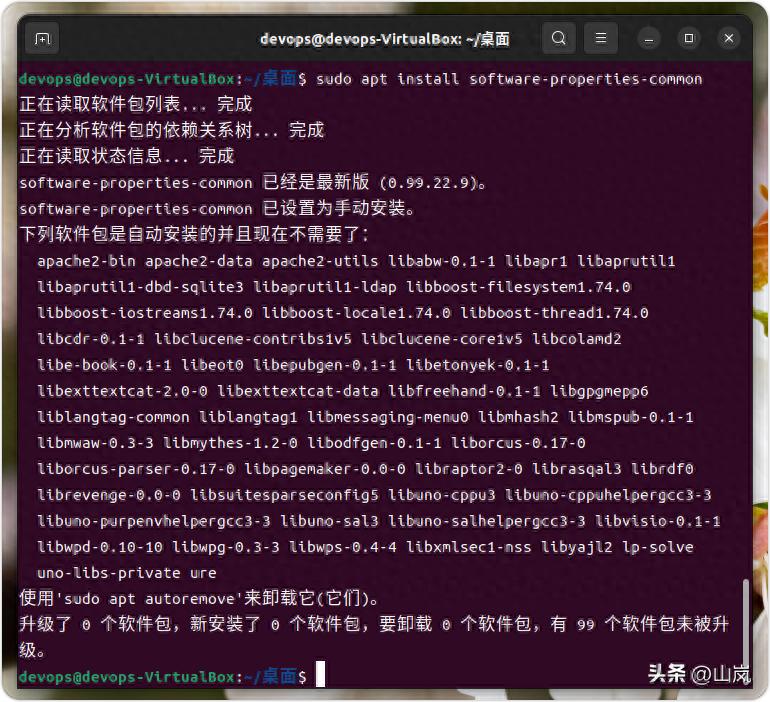Image resolution: width=770 pixels, height=702 pixels.
Task: Click package name 'libclucene-contribs1v5'
Action: [253, 339]
